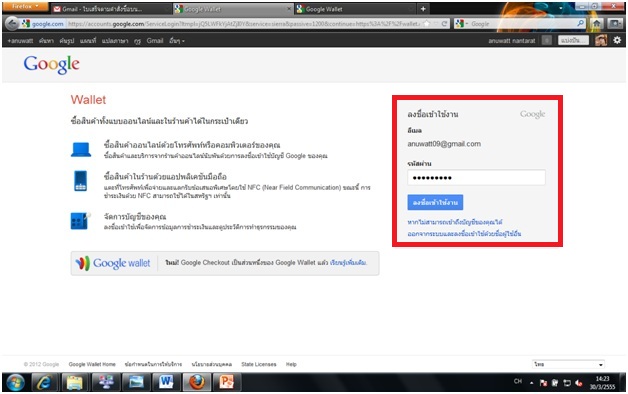Click the learn more link in wallet banner
This screenshot has width=628, height=394.
[x=348, y=263]
